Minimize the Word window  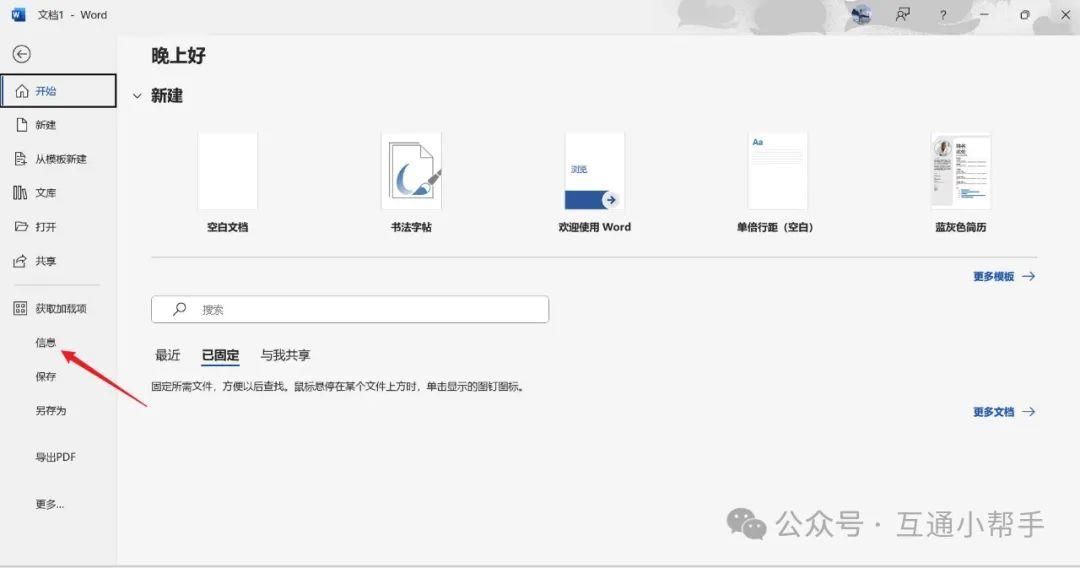pos(984,14)
